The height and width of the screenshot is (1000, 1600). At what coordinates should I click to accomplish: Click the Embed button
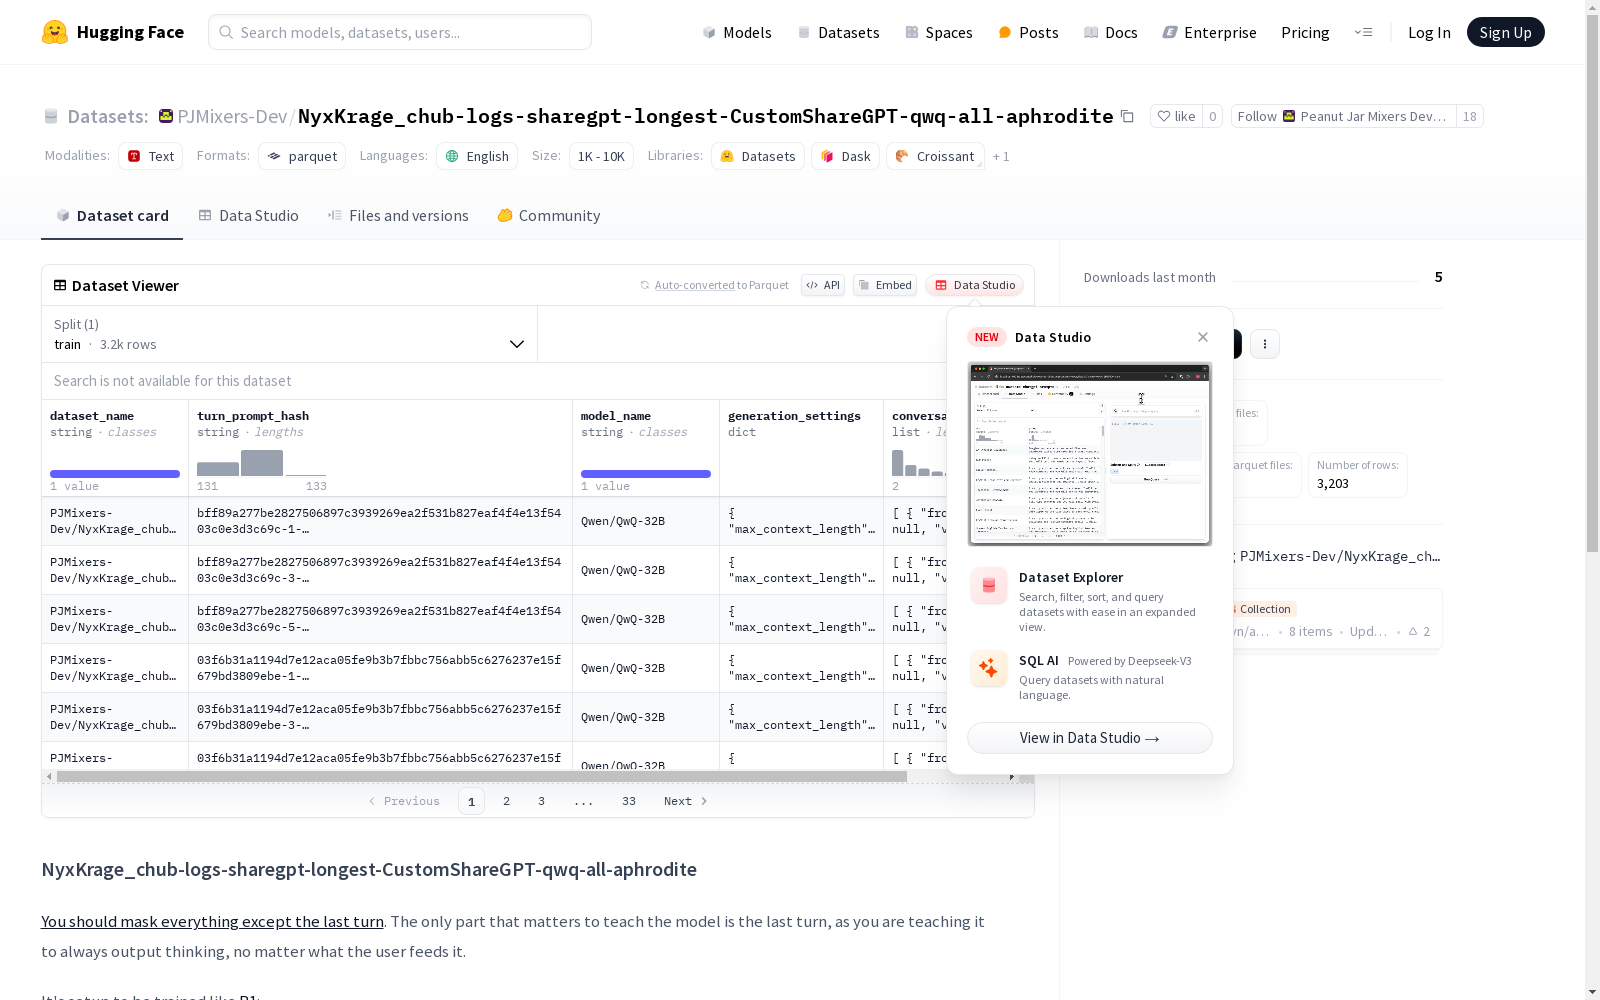point(885,285)
